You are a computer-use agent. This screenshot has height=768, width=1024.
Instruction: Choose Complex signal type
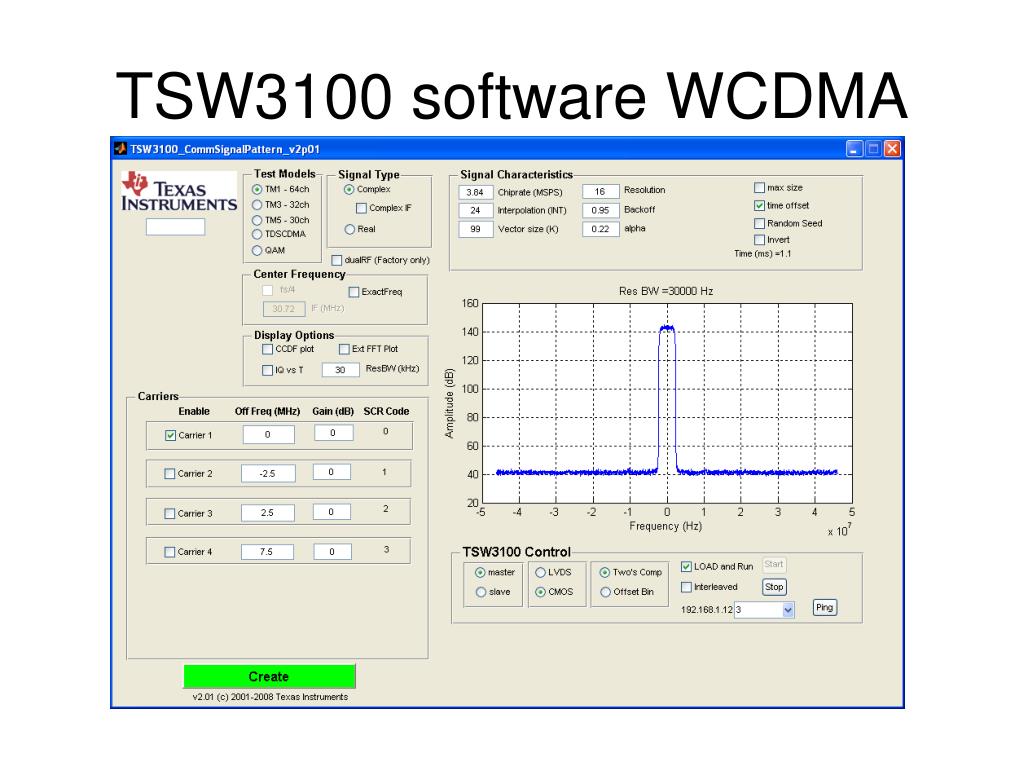349,189
